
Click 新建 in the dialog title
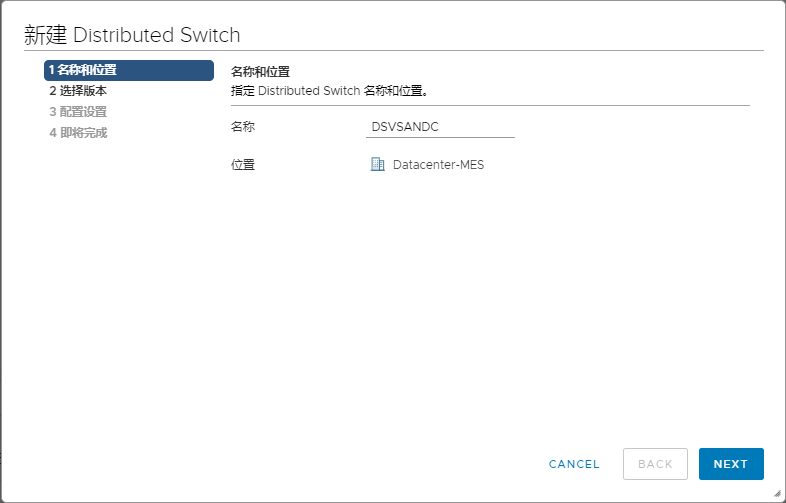pos(45,35)
